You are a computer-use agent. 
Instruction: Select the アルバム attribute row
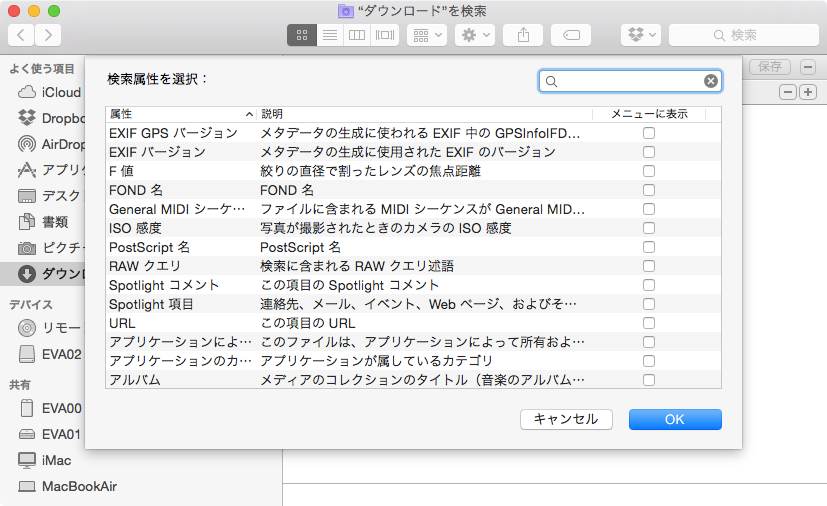click(x=414, y=380)
